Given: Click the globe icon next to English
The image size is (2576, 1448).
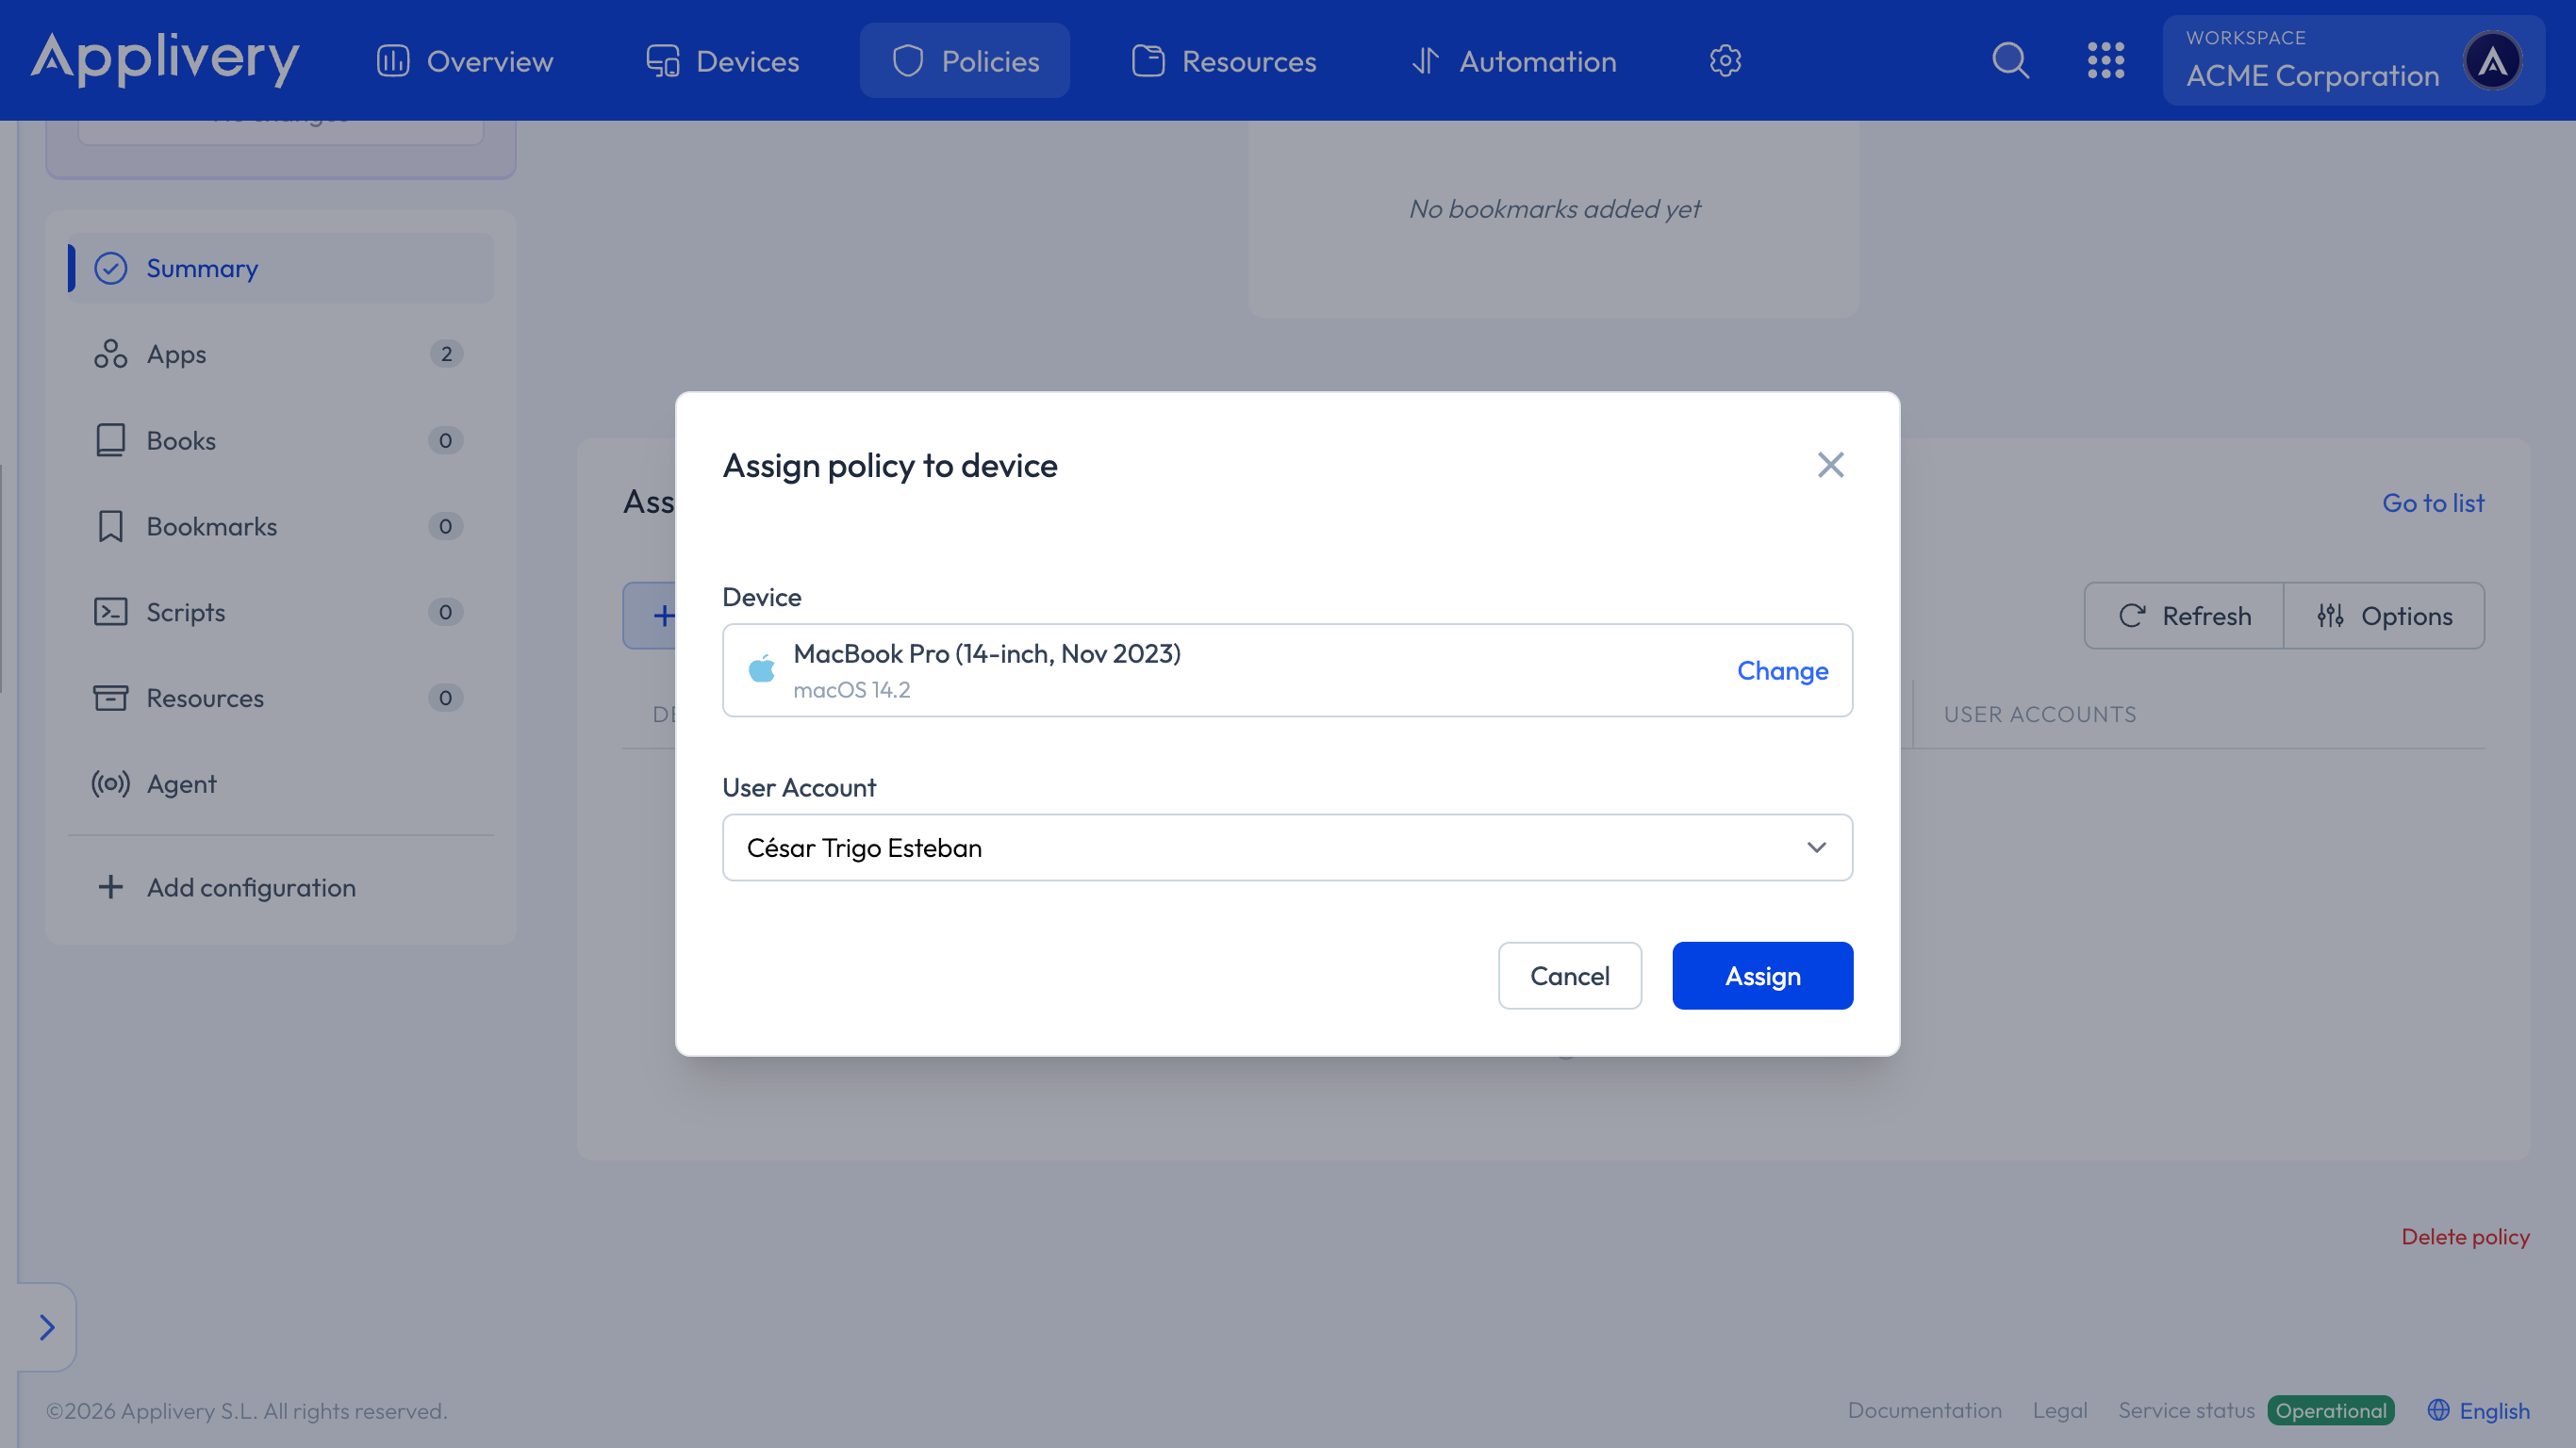Looking at the screenshot, I should (x=2438, y=1410).
